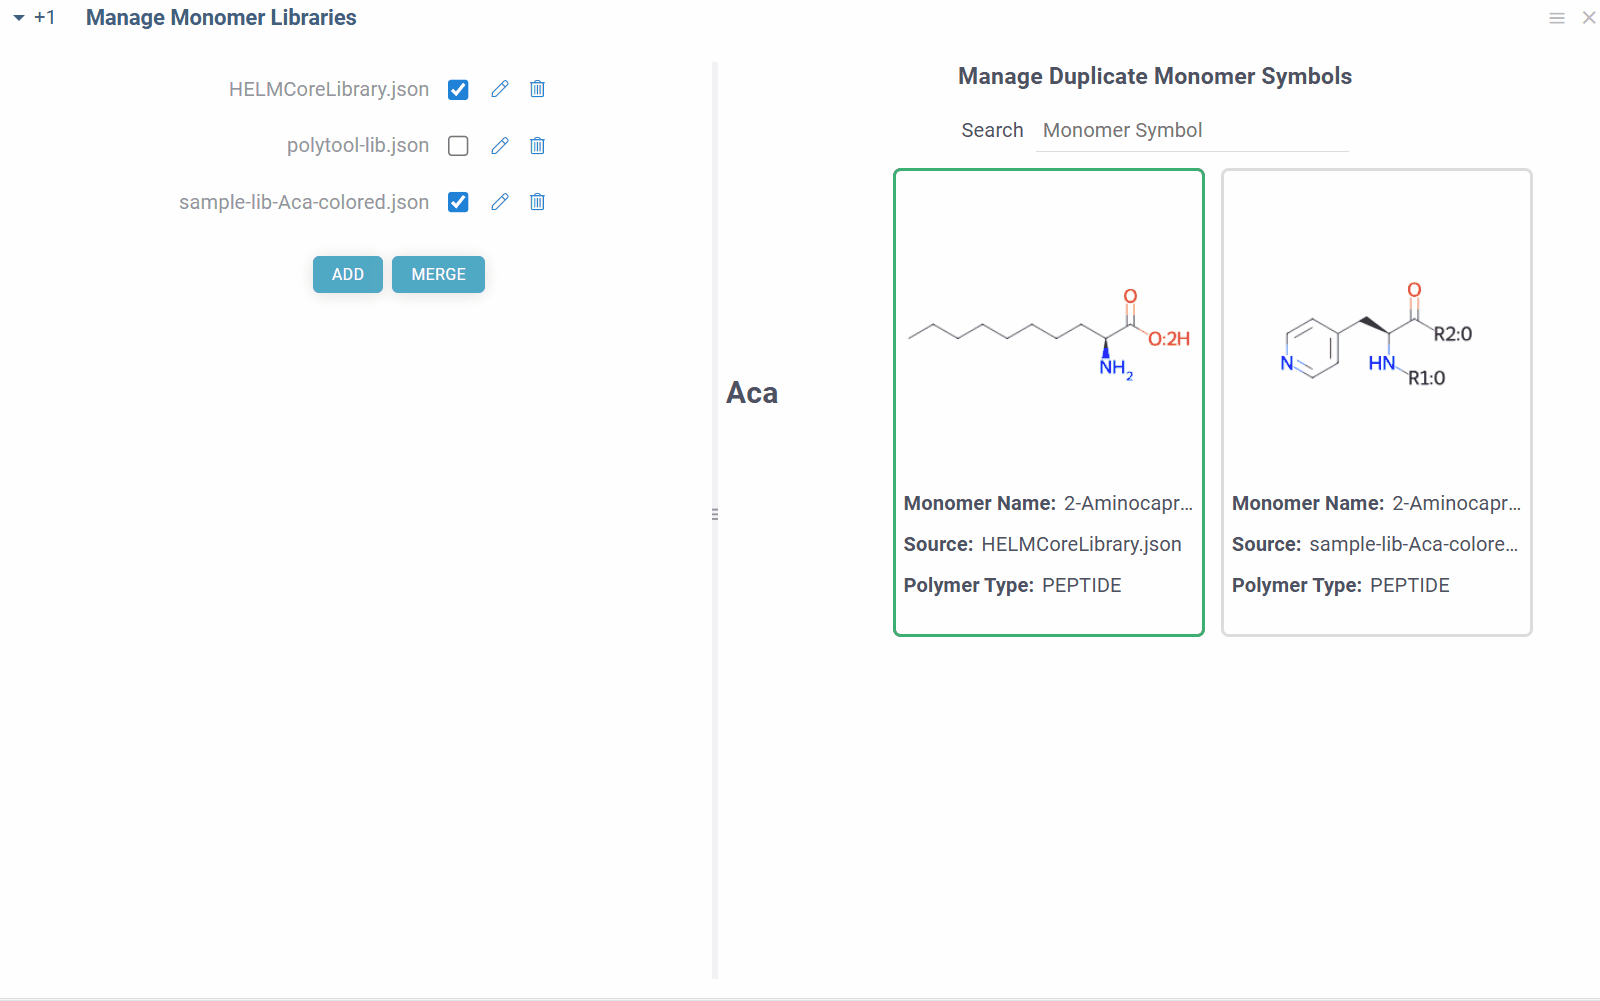Click the ADD button
Screen dimensions: 1600x1001
tap(347, 274)
